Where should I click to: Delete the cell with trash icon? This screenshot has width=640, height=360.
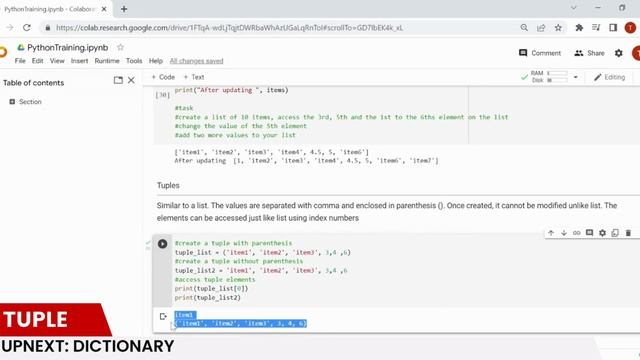tap(628, 233)
